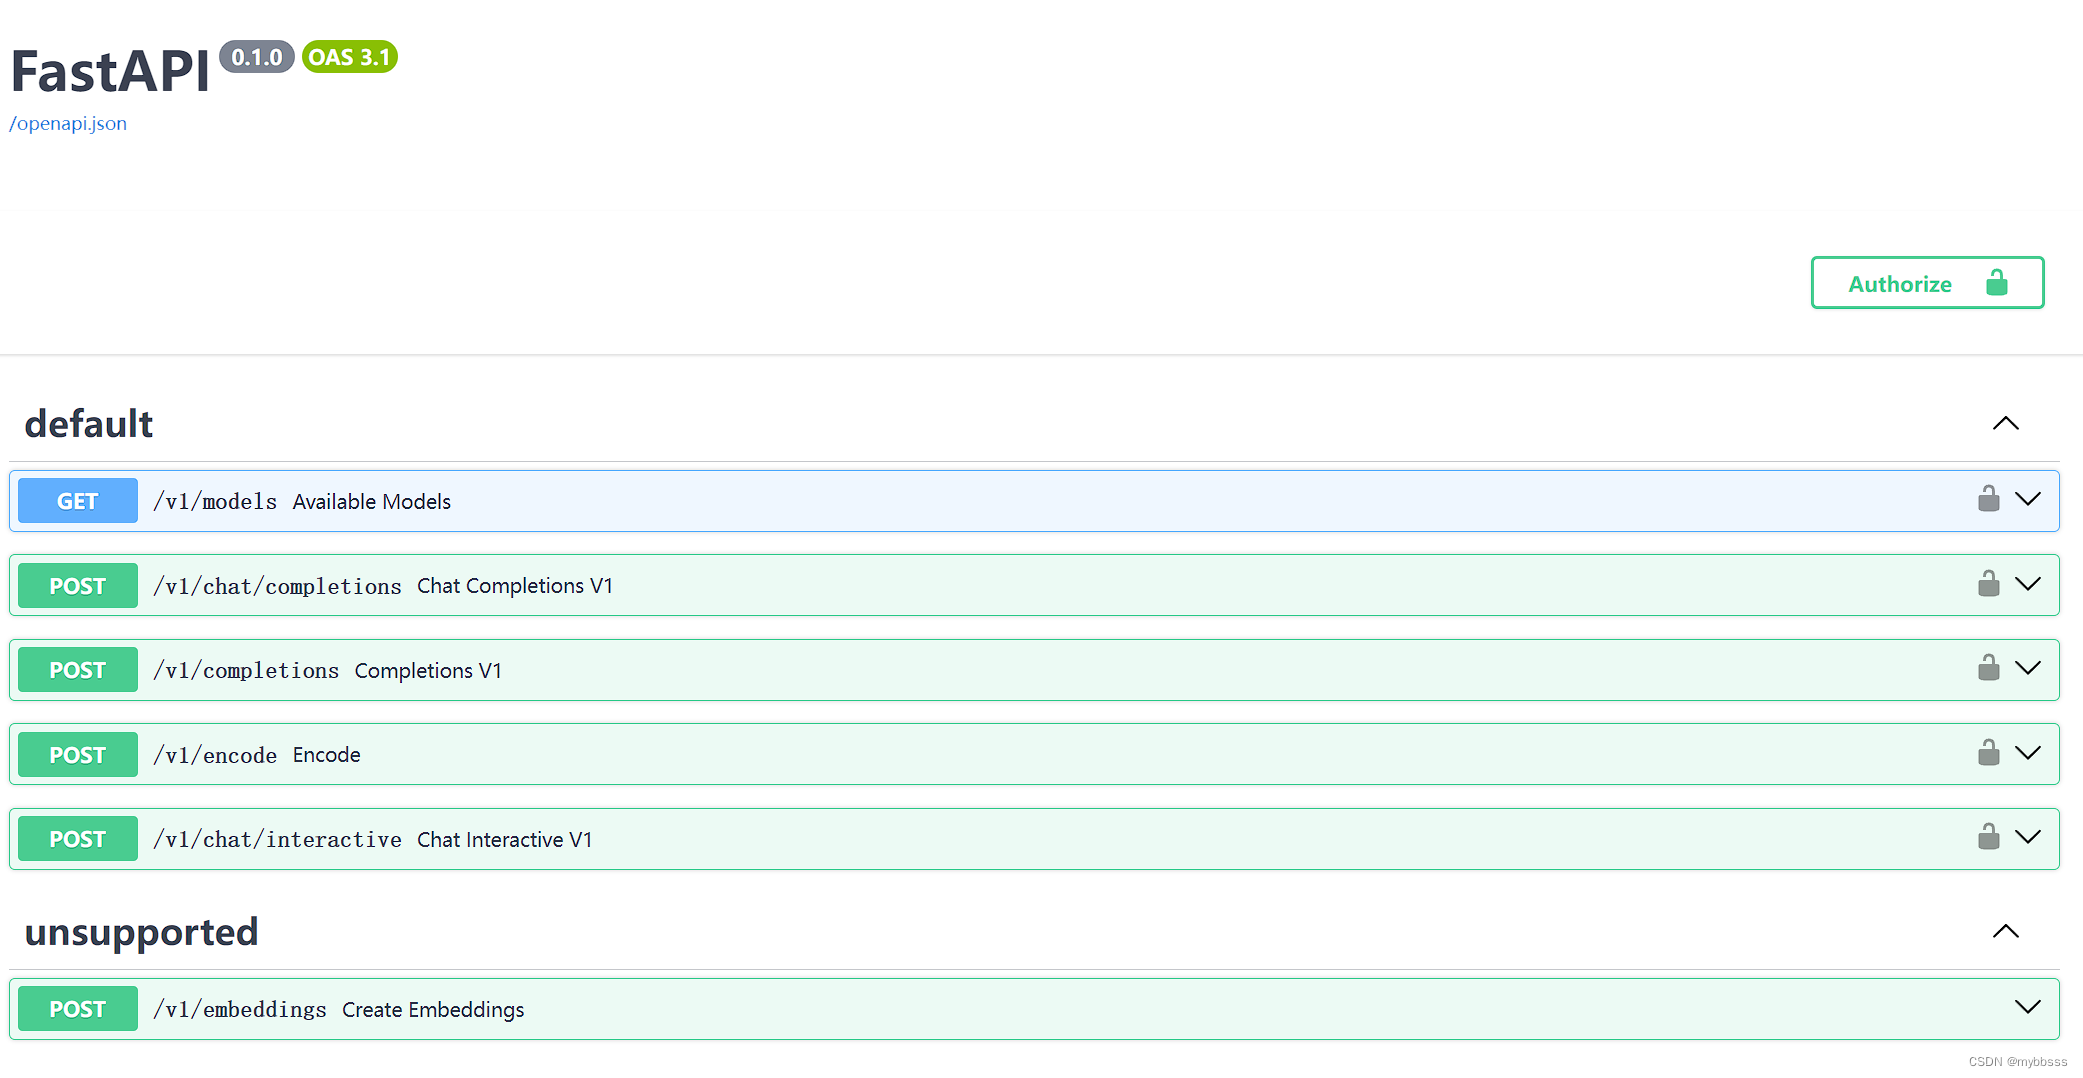This screenshot has width=2083, height=1078.
Task: Click the lock icon on /v1/chat/completions row
Action: (x=1988, y=584)
